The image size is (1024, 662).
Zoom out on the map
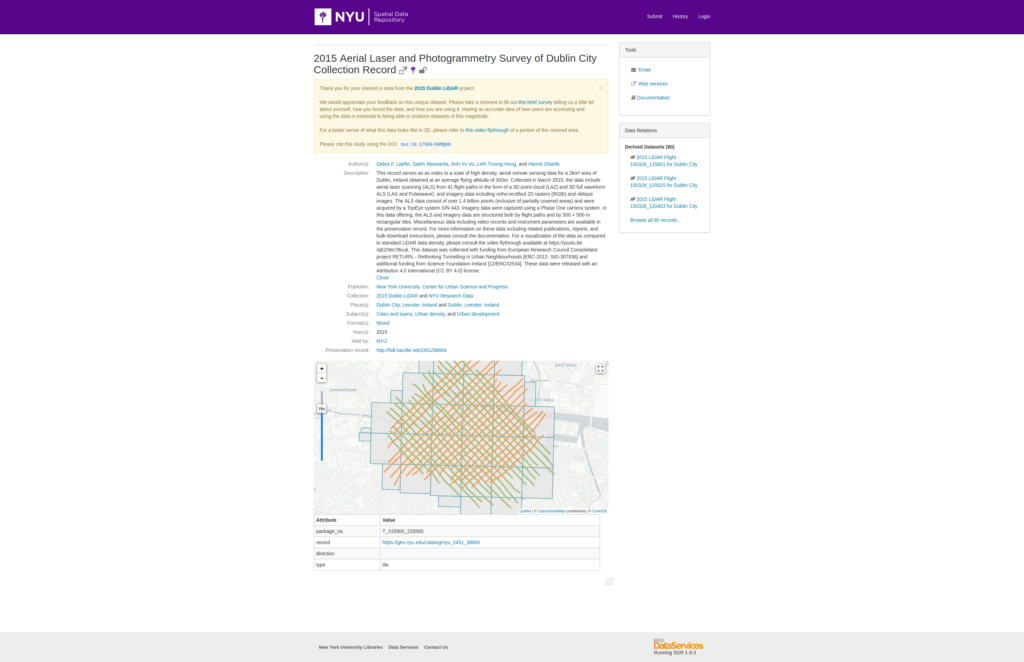[321, 378]
